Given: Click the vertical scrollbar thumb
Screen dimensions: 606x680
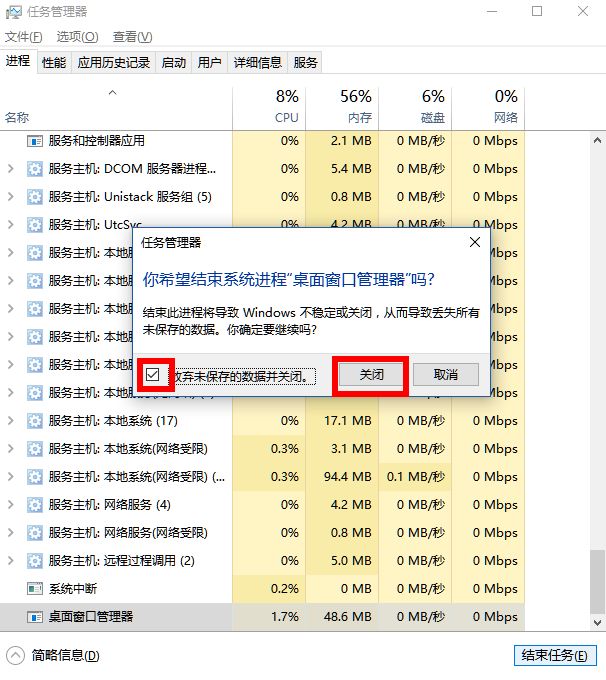Looking at the screenshot, I should [x=597, y=581].
